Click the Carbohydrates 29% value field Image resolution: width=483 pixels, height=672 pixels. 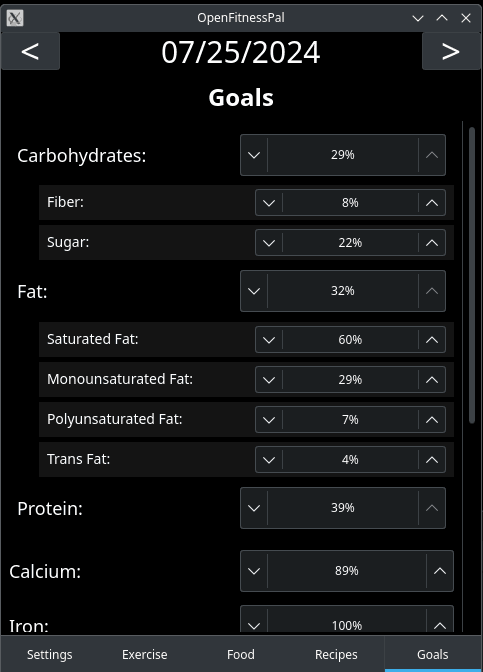(x=343, y=155)
